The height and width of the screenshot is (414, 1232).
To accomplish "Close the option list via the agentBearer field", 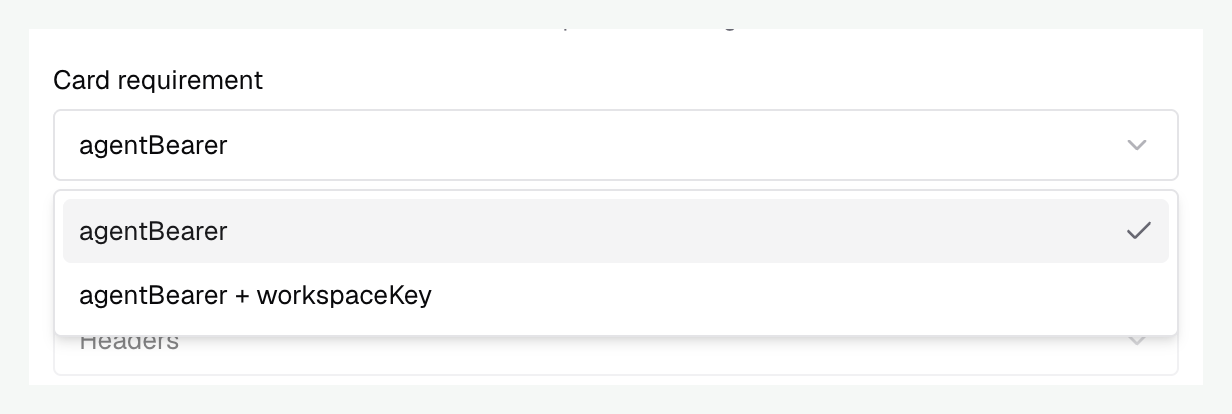I will pos(616,145).
